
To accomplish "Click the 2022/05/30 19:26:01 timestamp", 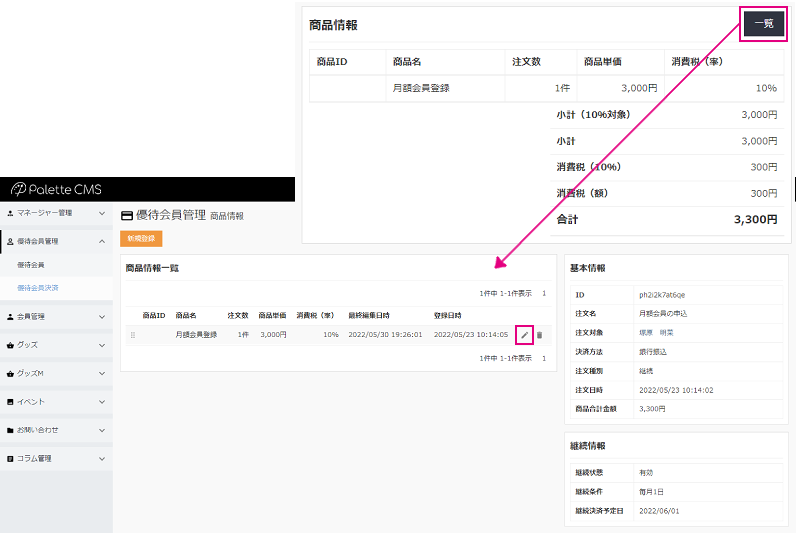I will click(x=385, y=335).
